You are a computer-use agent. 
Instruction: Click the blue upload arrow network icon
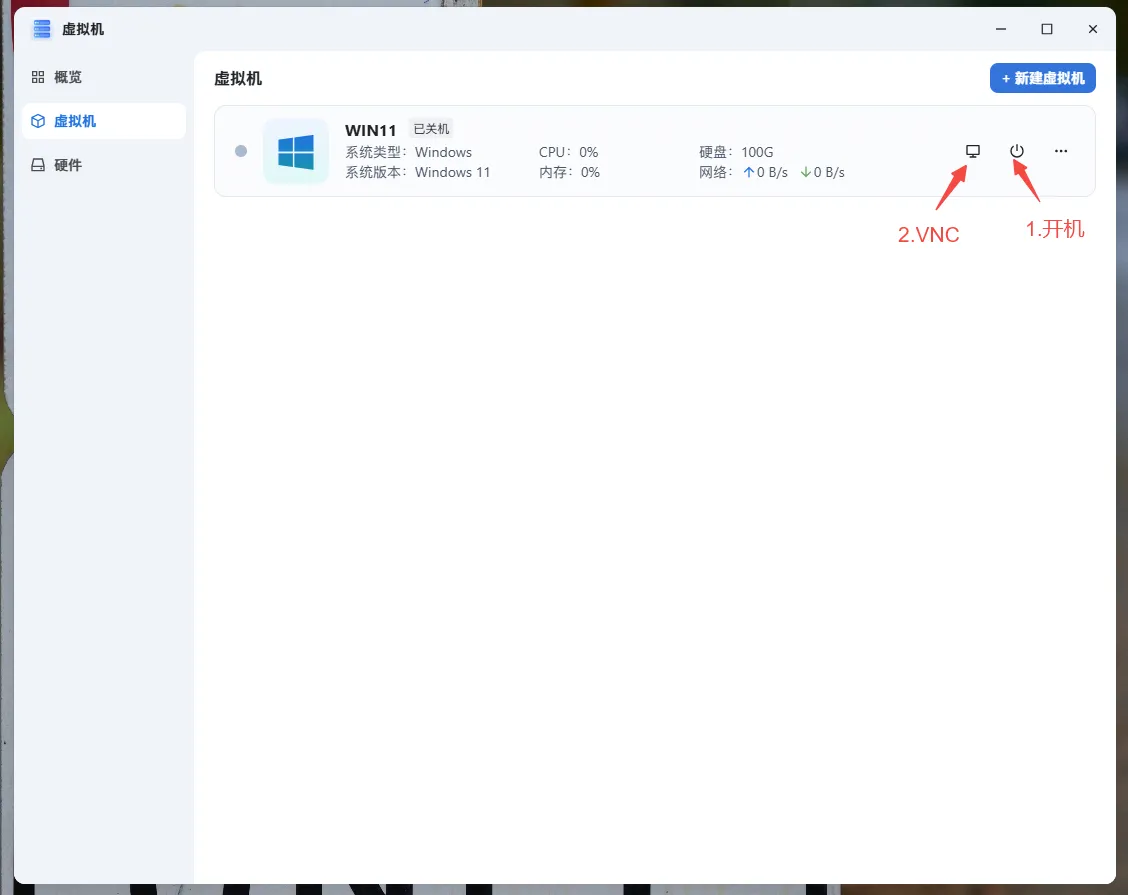tap(748, 172)
